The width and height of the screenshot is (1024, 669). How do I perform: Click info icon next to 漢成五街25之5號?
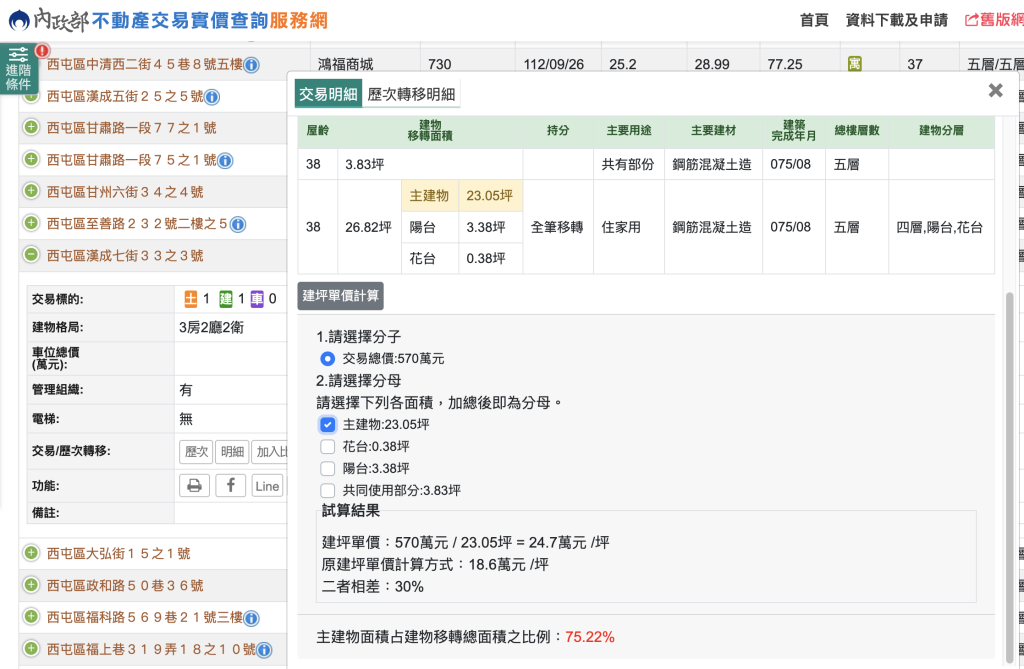click(212, 97)
